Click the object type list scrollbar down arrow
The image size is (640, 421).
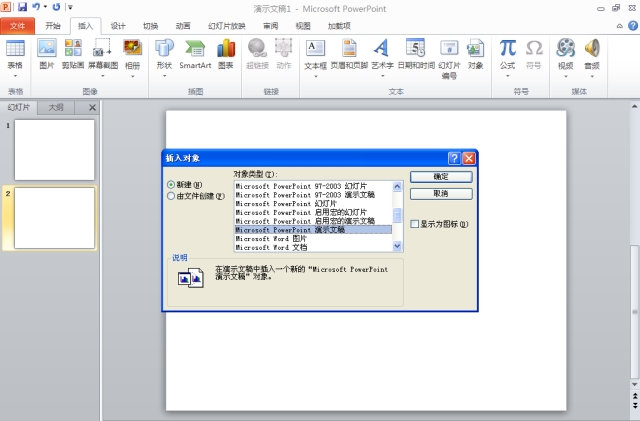point(398,245)
